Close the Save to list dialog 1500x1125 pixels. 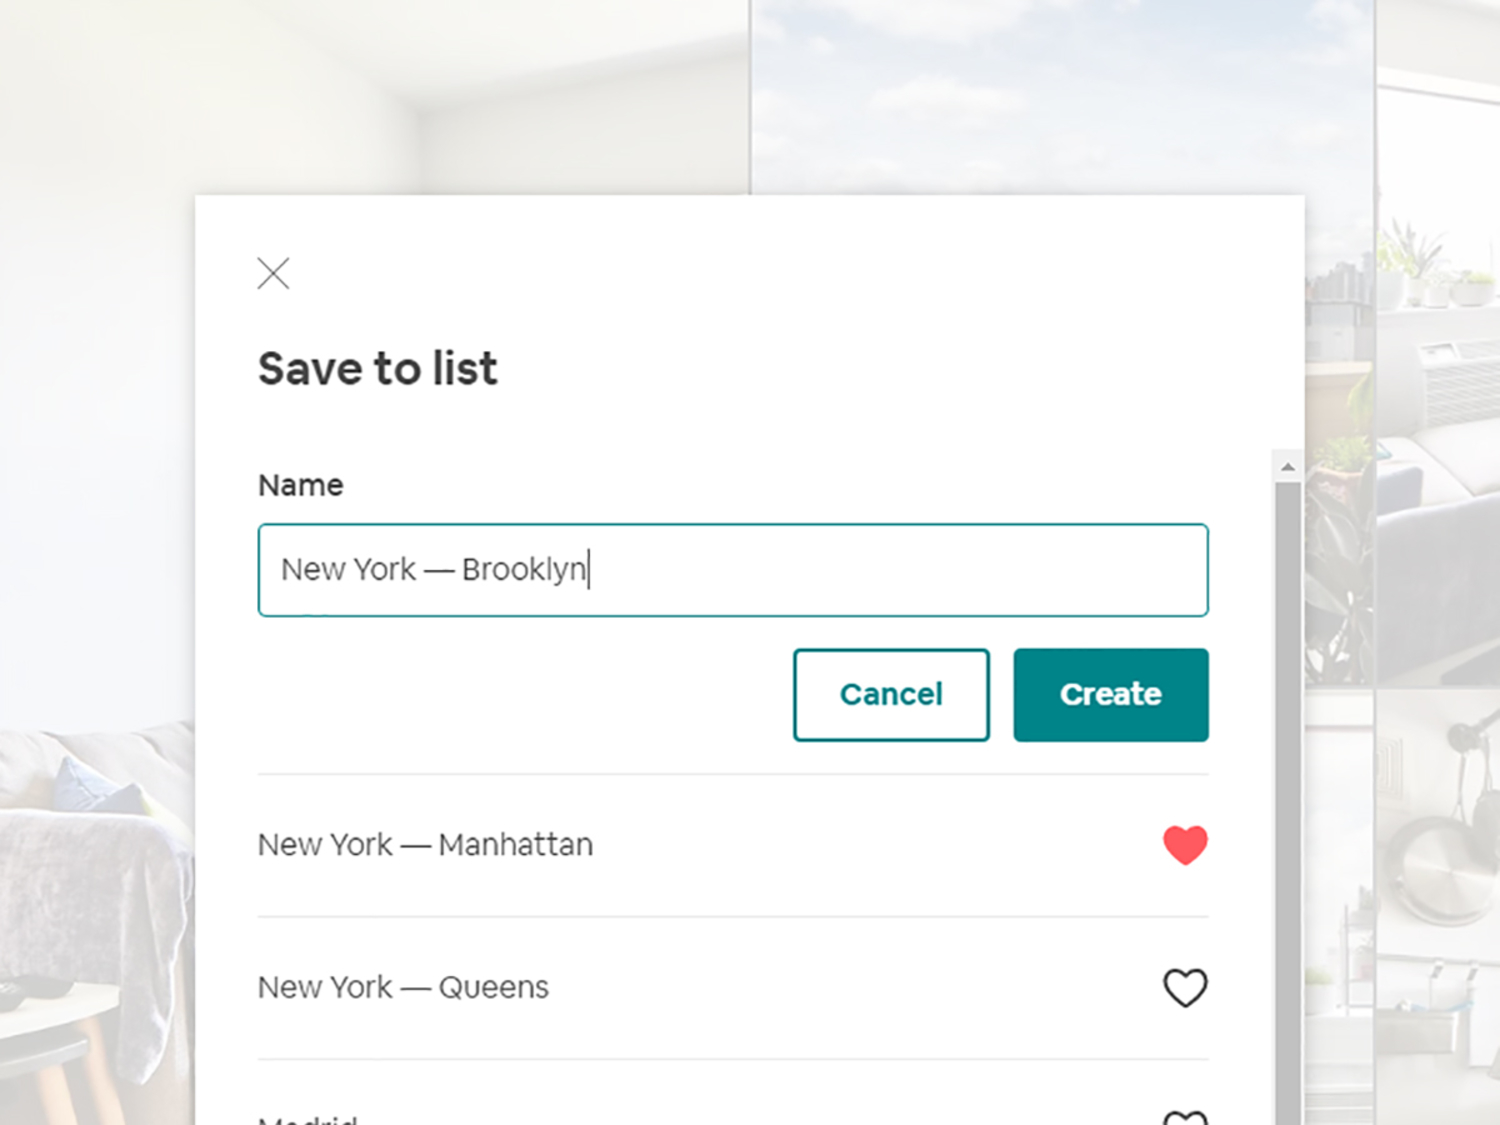(x=273, y=273)
